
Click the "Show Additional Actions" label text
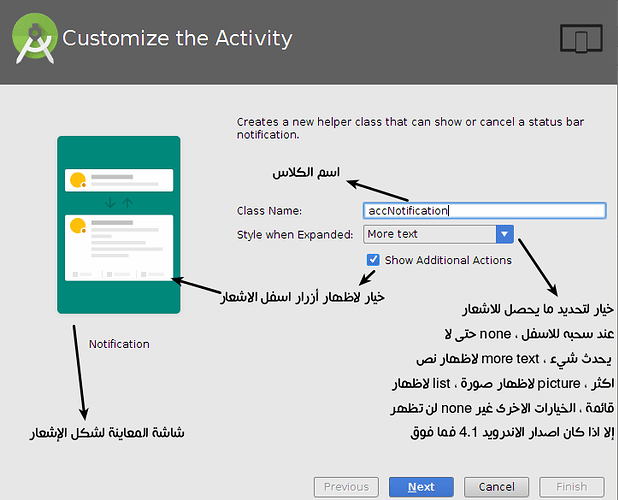click(447, 260)
